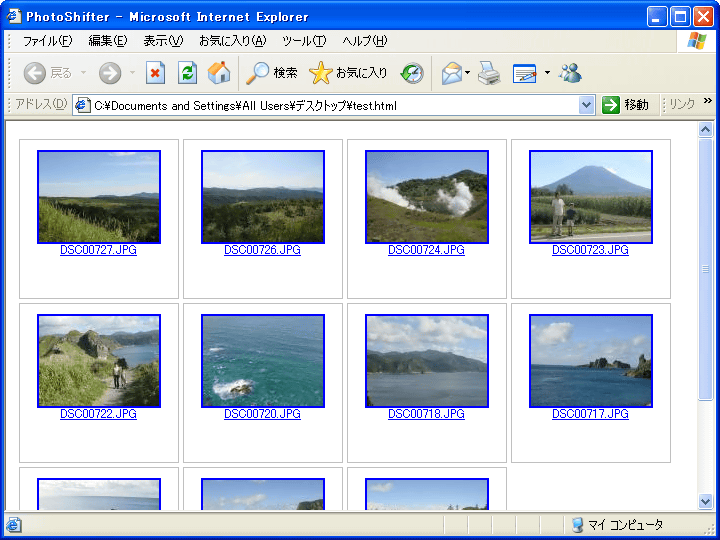
Task: Open the DSC00726.JPG link
Action: pos(262,250)
